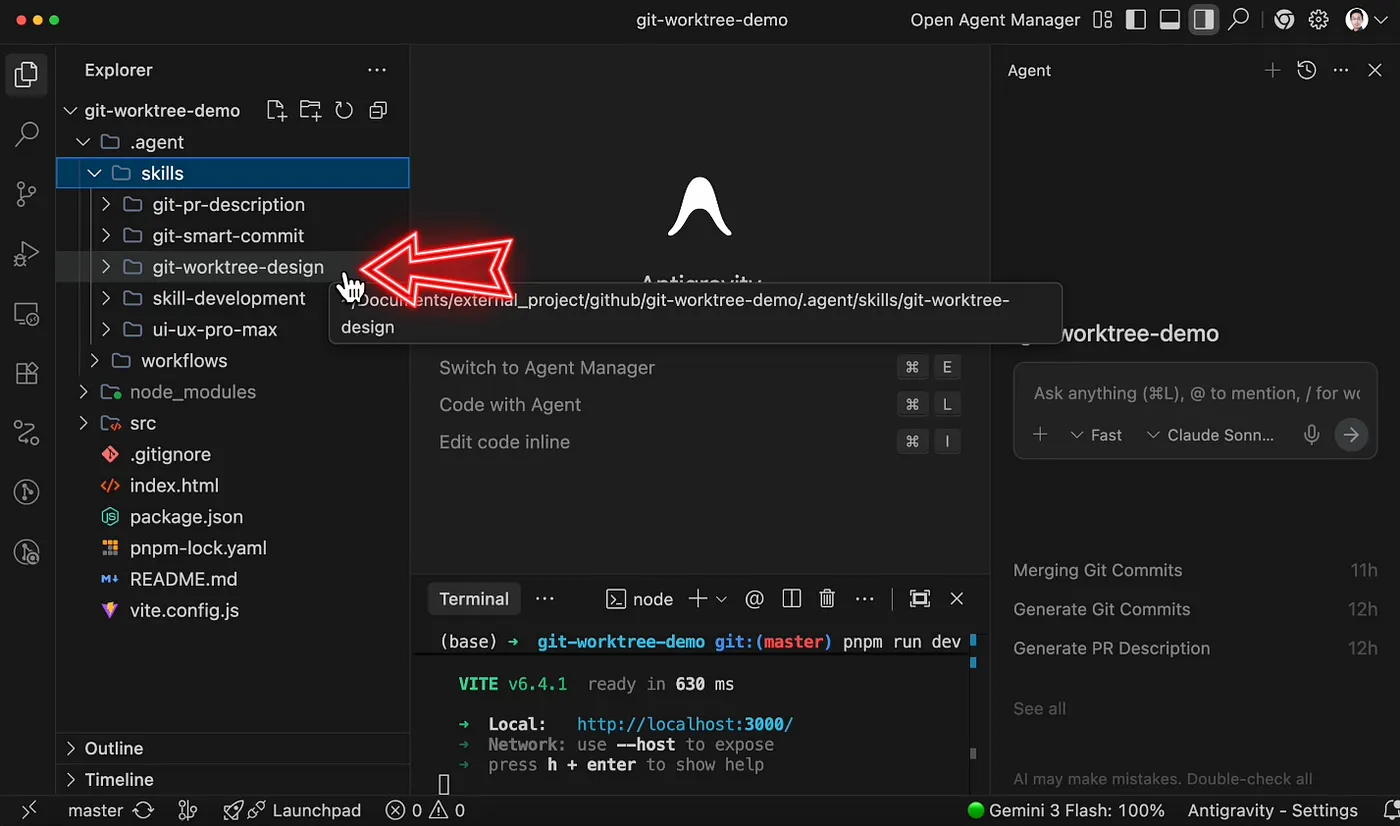Viewport: 1400px width, 826px height.
Task: Maximize the terminal panel size
Action: (x=920, y=599)
